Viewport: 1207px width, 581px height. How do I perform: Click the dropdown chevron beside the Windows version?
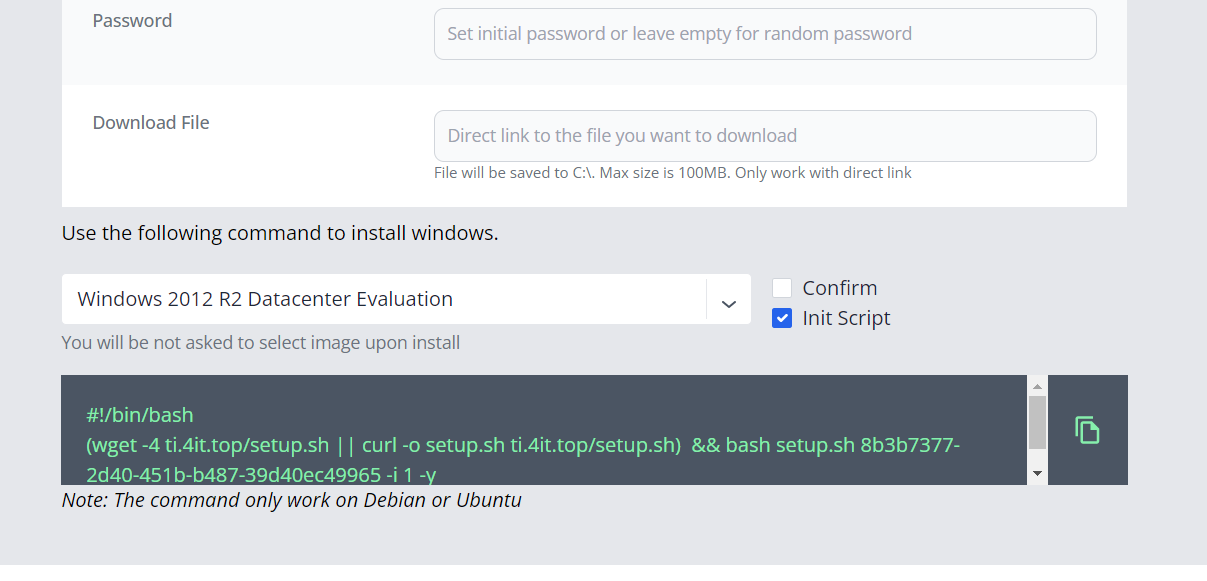coord(729,300)
